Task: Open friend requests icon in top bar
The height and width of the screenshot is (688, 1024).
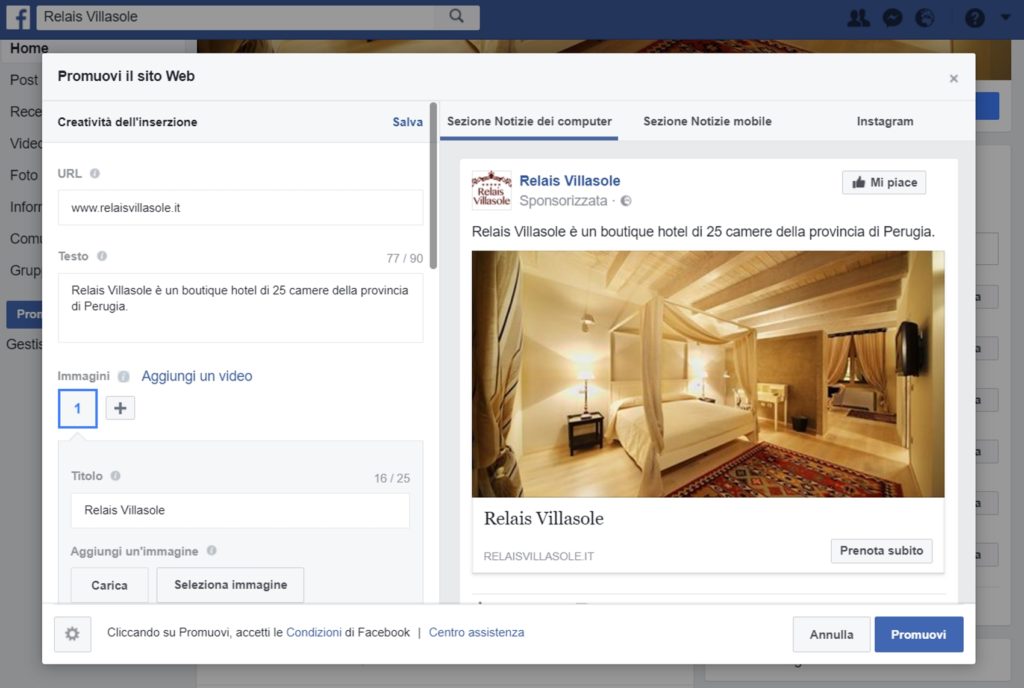Action: point(858,17)
